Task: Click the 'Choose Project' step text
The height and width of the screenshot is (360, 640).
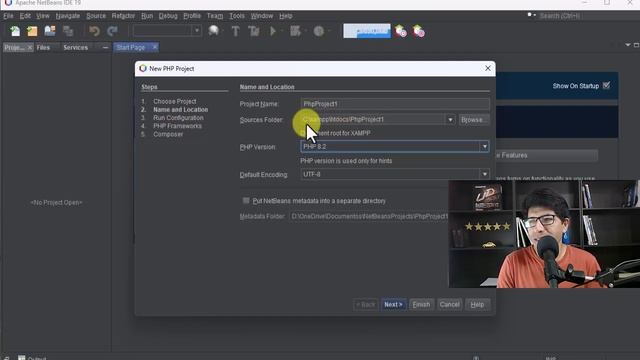Action: tap(175, 101)
